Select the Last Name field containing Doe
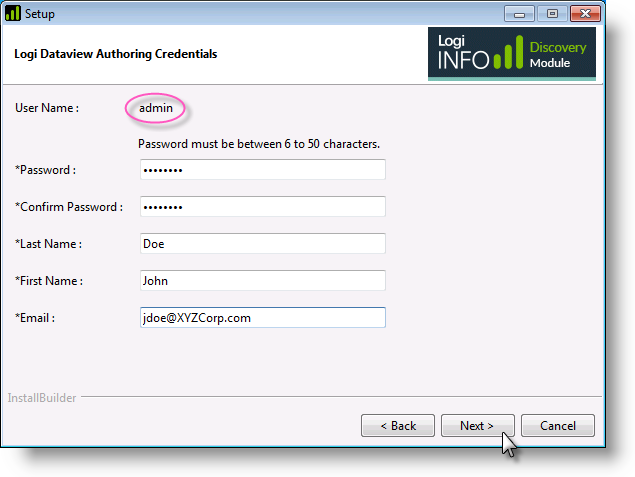 (x=263, y=244)
